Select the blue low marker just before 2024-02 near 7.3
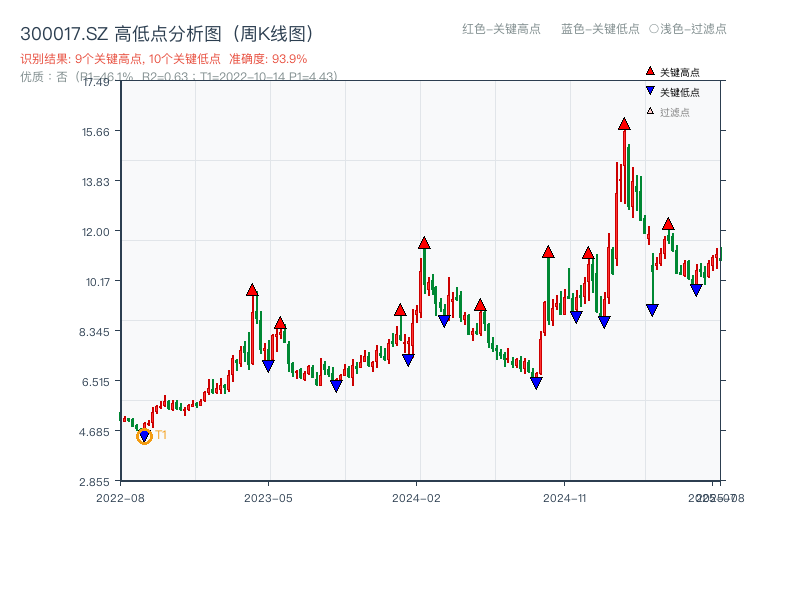800x600 pixels. [x=408, y=360]
